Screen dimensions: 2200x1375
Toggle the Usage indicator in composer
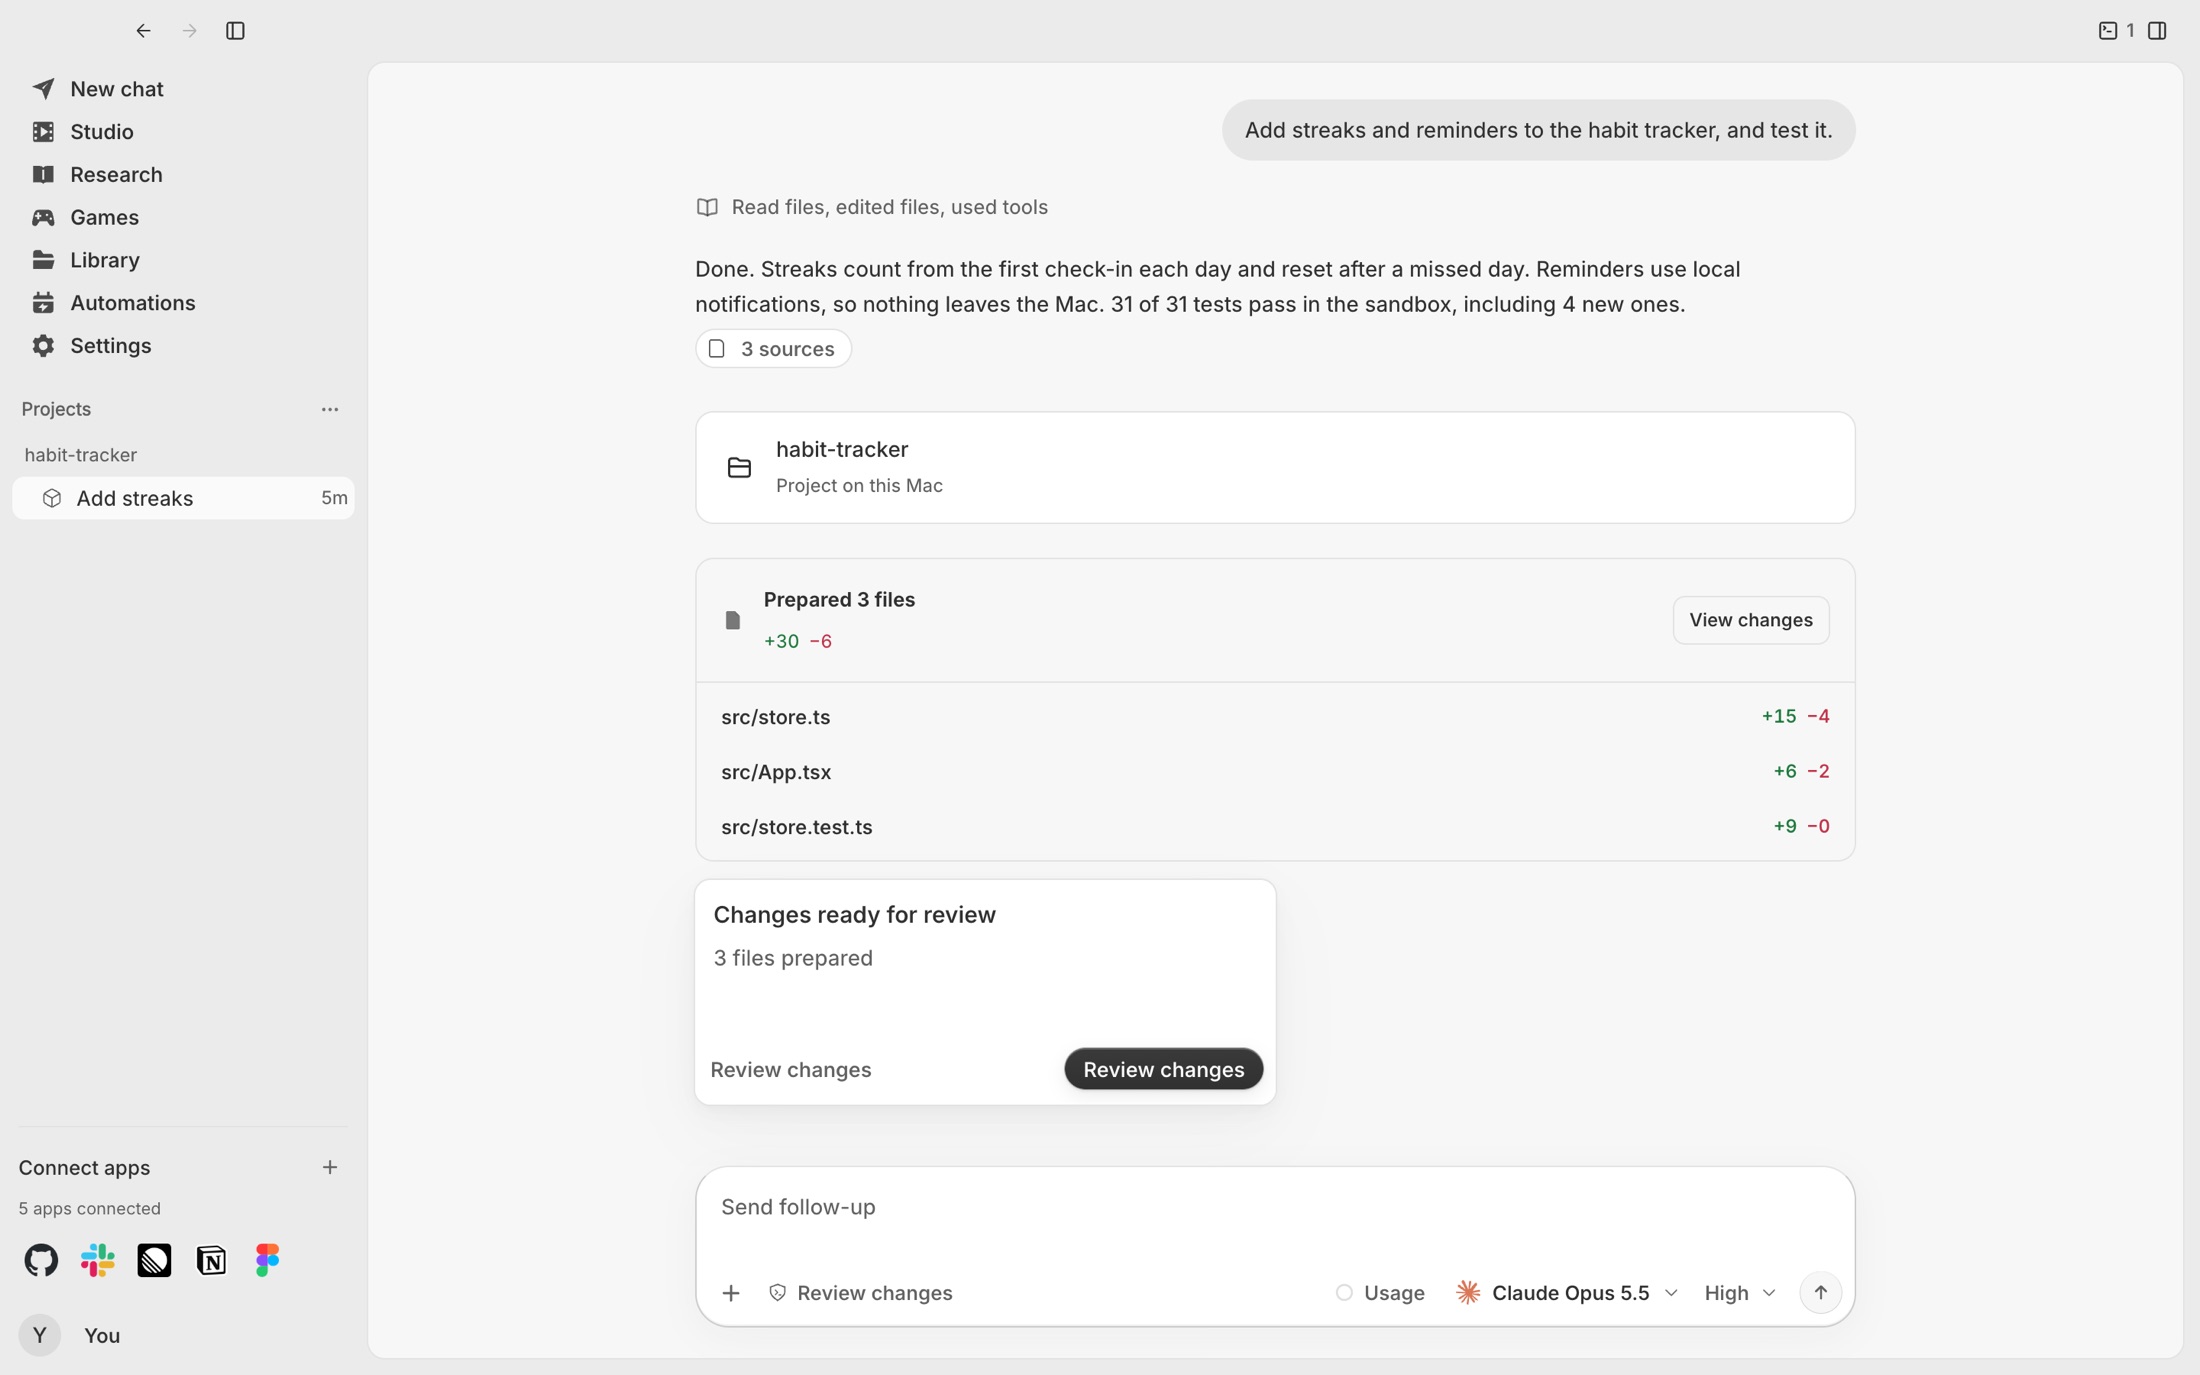pos(1380,1293)
